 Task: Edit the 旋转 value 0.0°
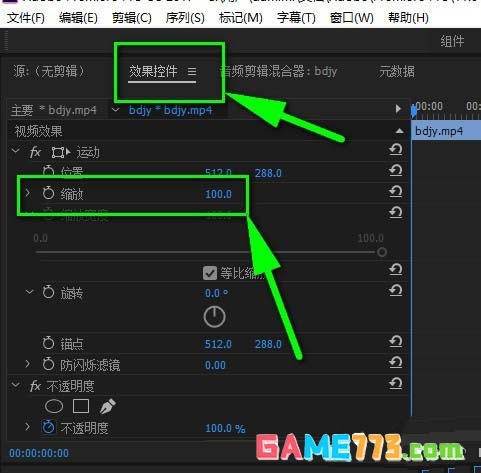tap(216, 293)
